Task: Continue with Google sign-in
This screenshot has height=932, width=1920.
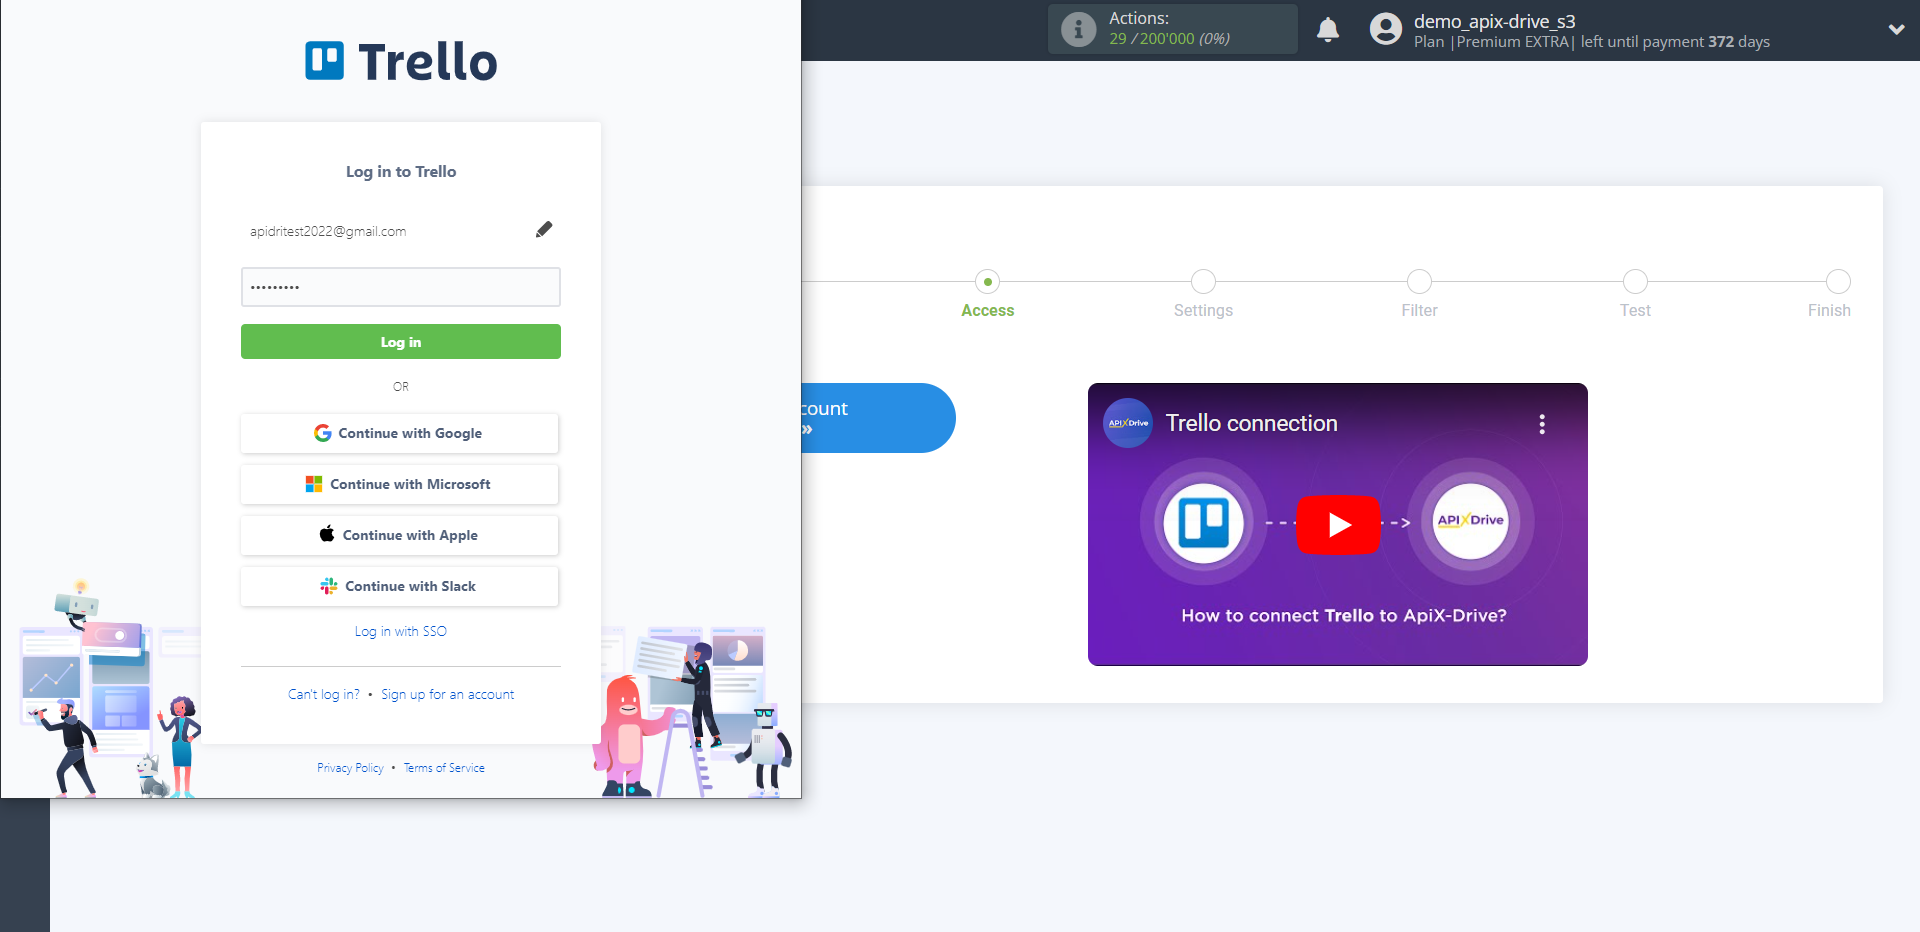Action: click(400, 433)
